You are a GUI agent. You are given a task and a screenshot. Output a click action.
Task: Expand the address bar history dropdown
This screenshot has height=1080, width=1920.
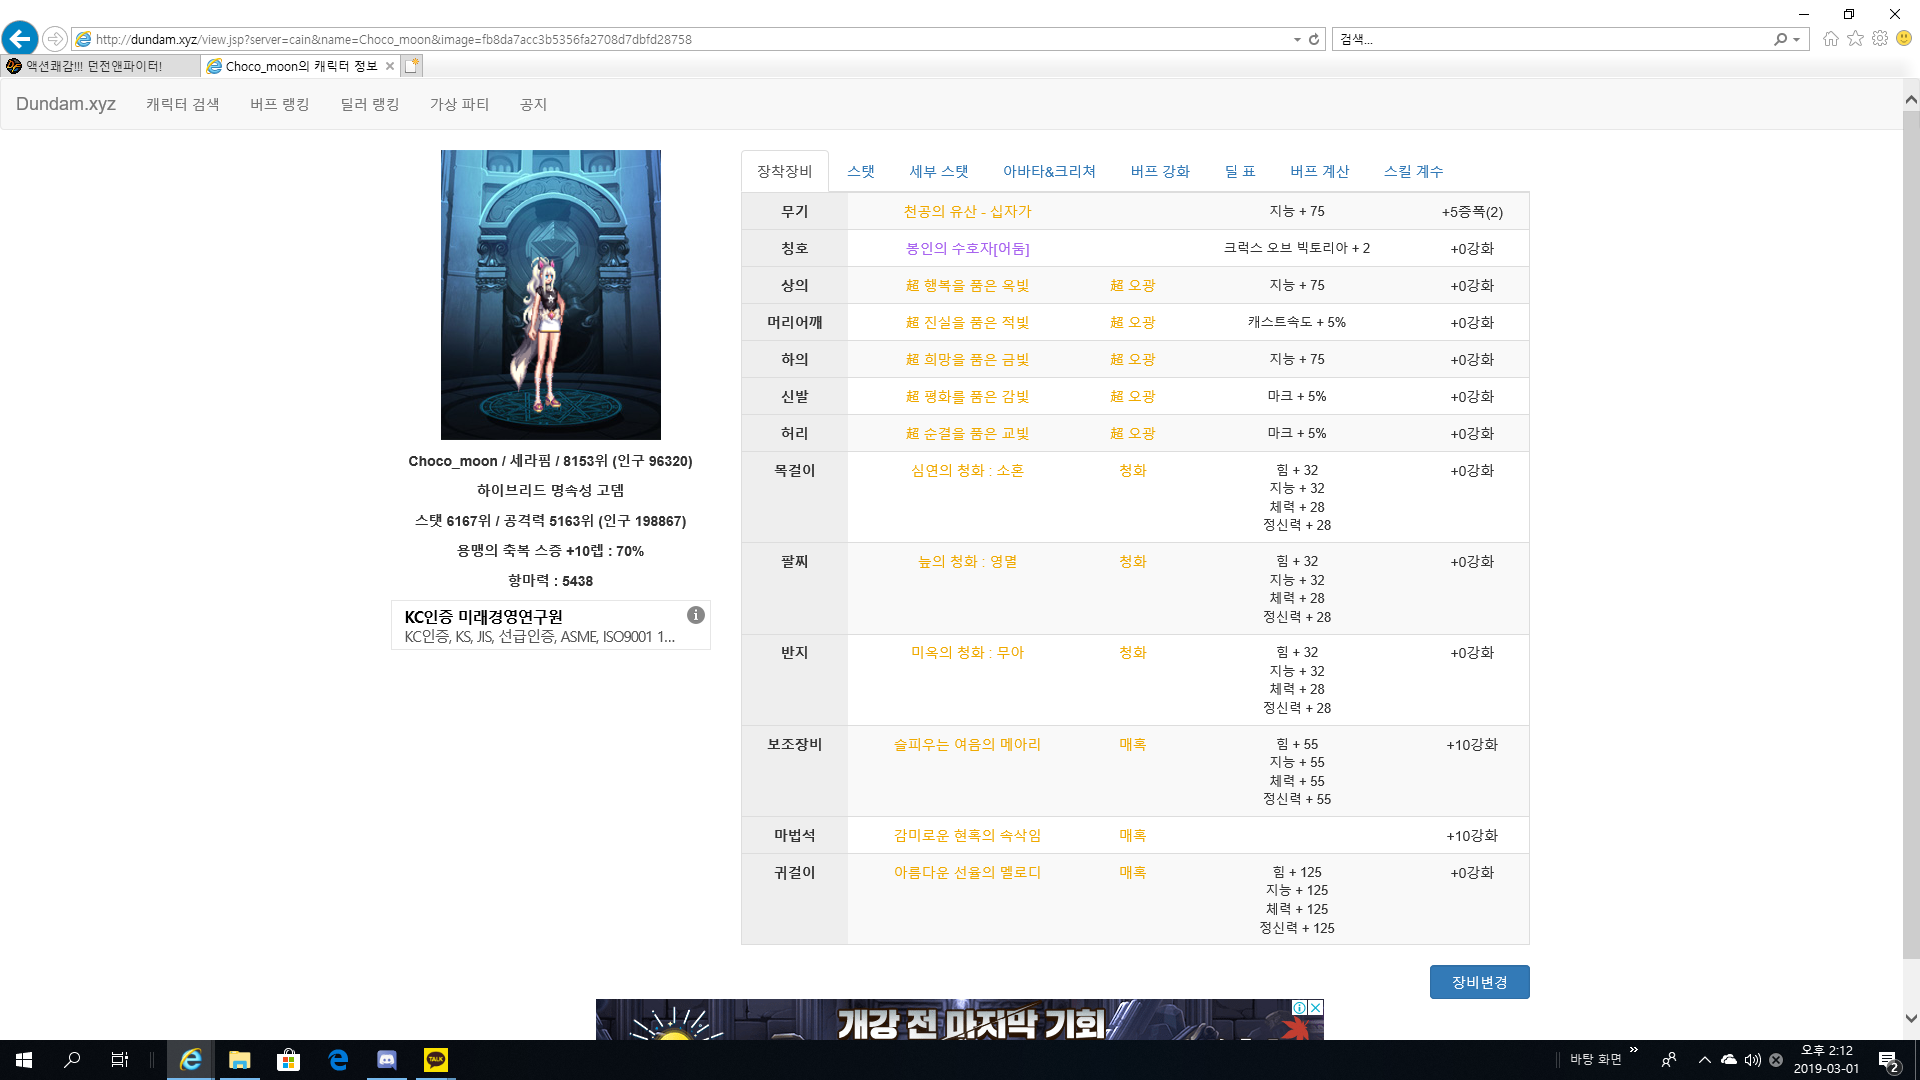(1297, 40)
